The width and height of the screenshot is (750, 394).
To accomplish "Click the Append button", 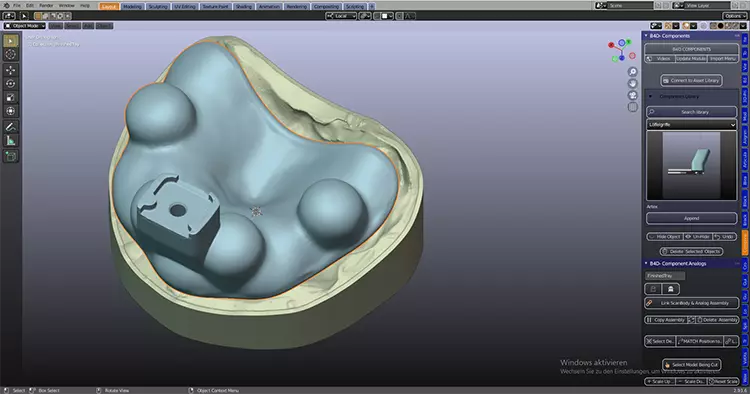I will (x=691, y=218).
